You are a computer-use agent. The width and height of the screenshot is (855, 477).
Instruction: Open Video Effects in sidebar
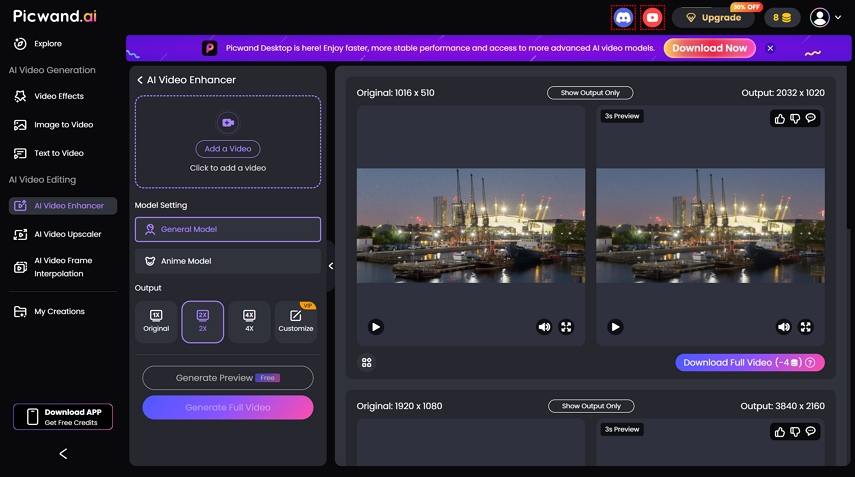point(49,96)
